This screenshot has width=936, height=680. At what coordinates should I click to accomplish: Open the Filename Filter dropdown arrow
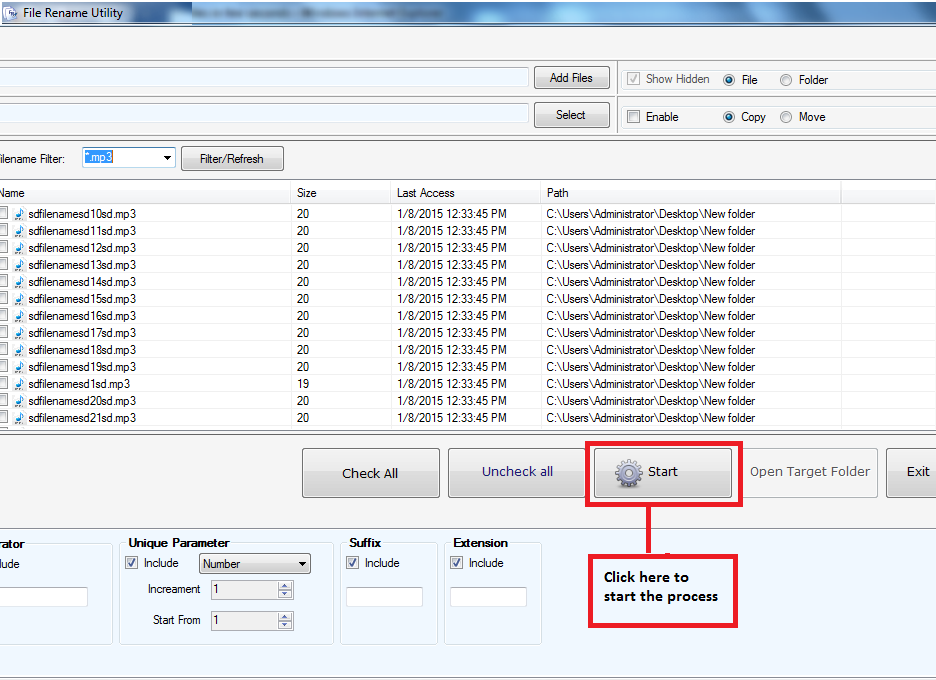[167, 158]
